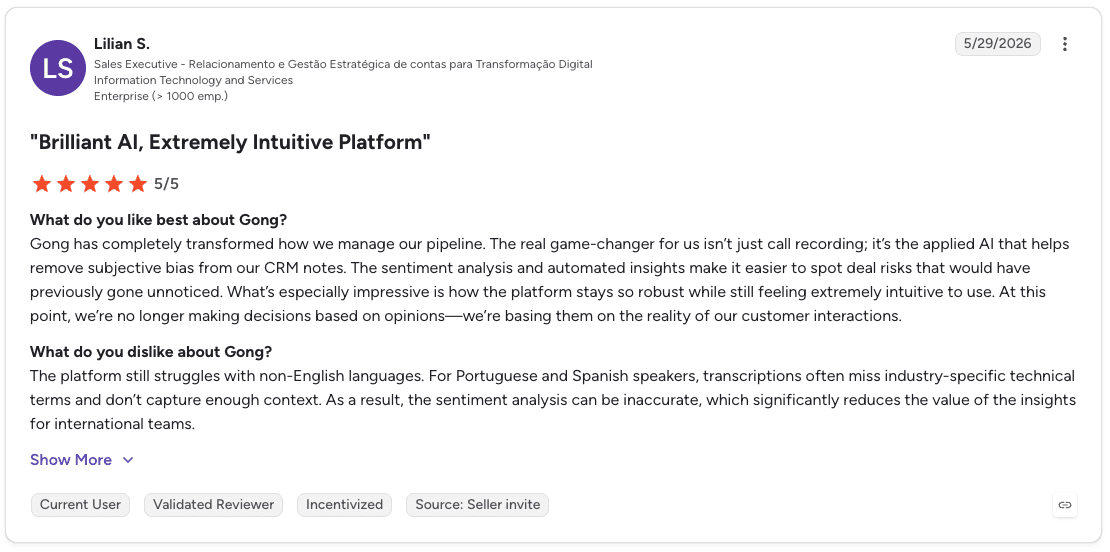Click the purple LS avatar

(57, 68)
